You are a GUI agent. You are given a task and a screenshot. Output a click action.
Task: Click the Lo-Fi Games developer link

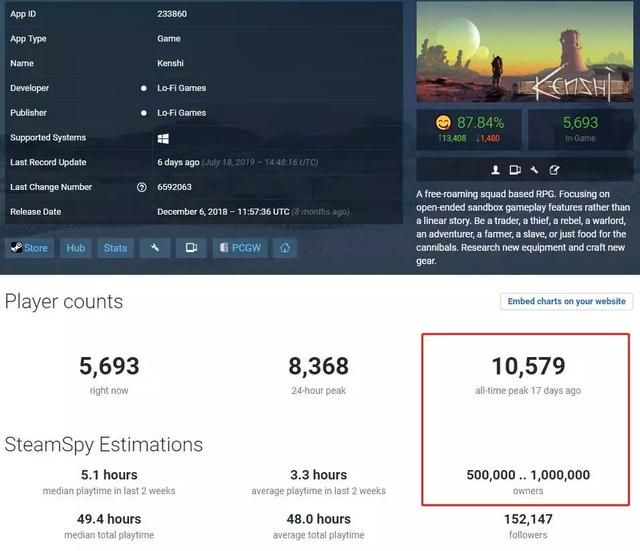[x=182, y=88]
